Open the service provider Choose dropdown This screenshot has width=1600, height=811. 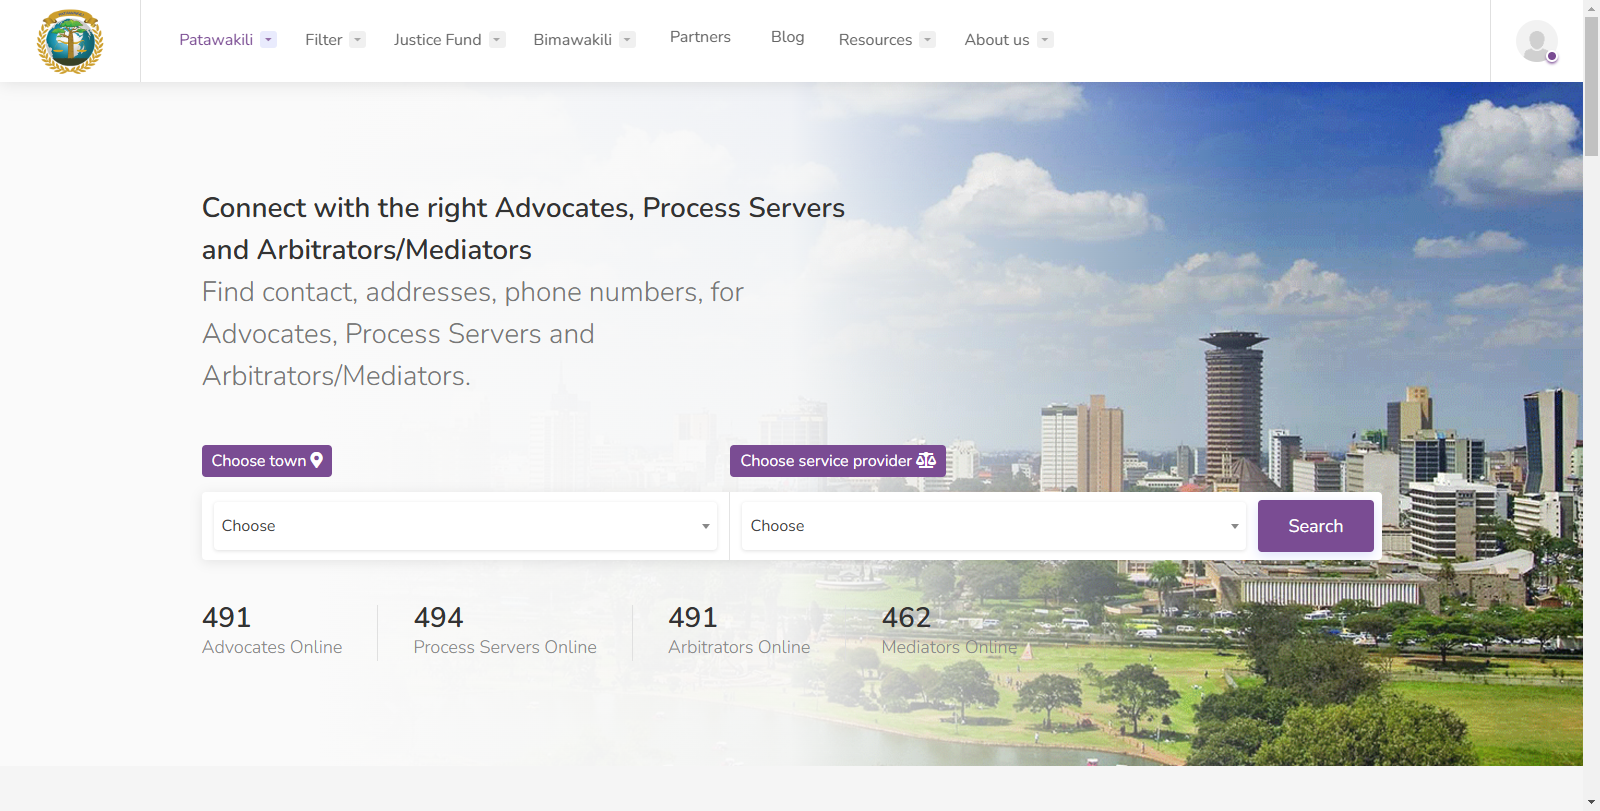(x=994, y=526)
